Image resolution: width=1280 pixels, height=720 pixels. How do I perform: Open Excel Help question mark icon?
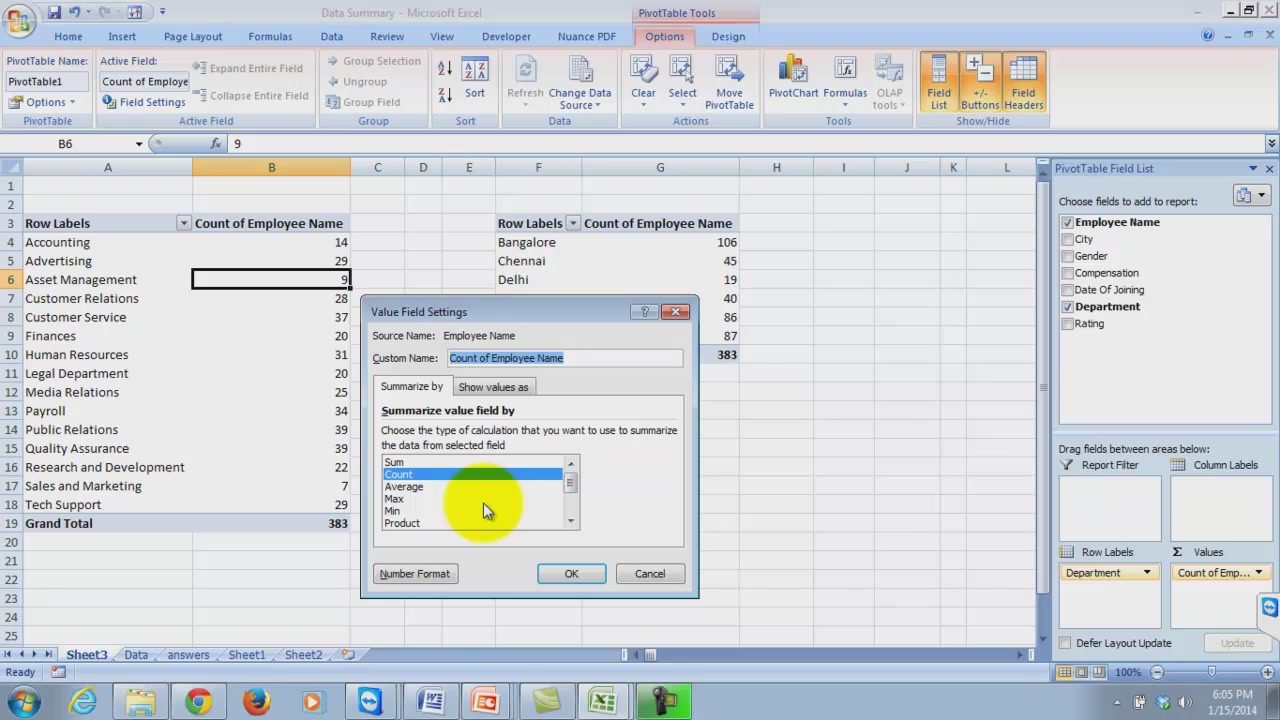pyautogui.click(x=1208, y=36)
